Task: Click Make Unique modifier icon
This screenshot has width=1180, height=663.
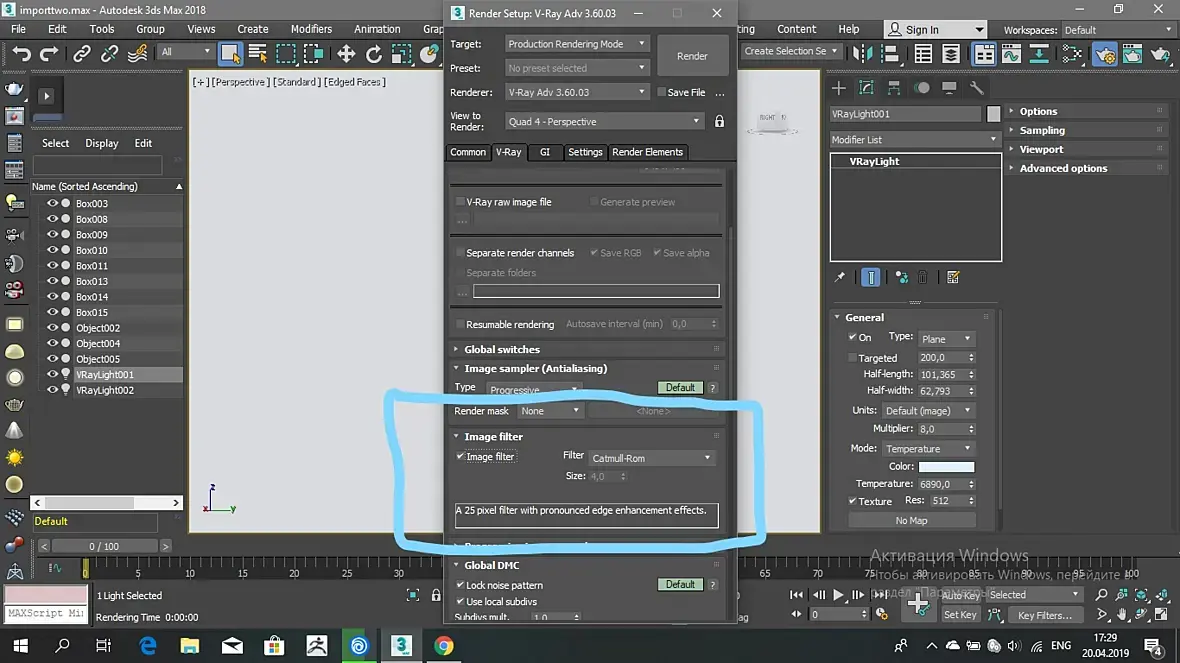Action: [x=902, y=278]
